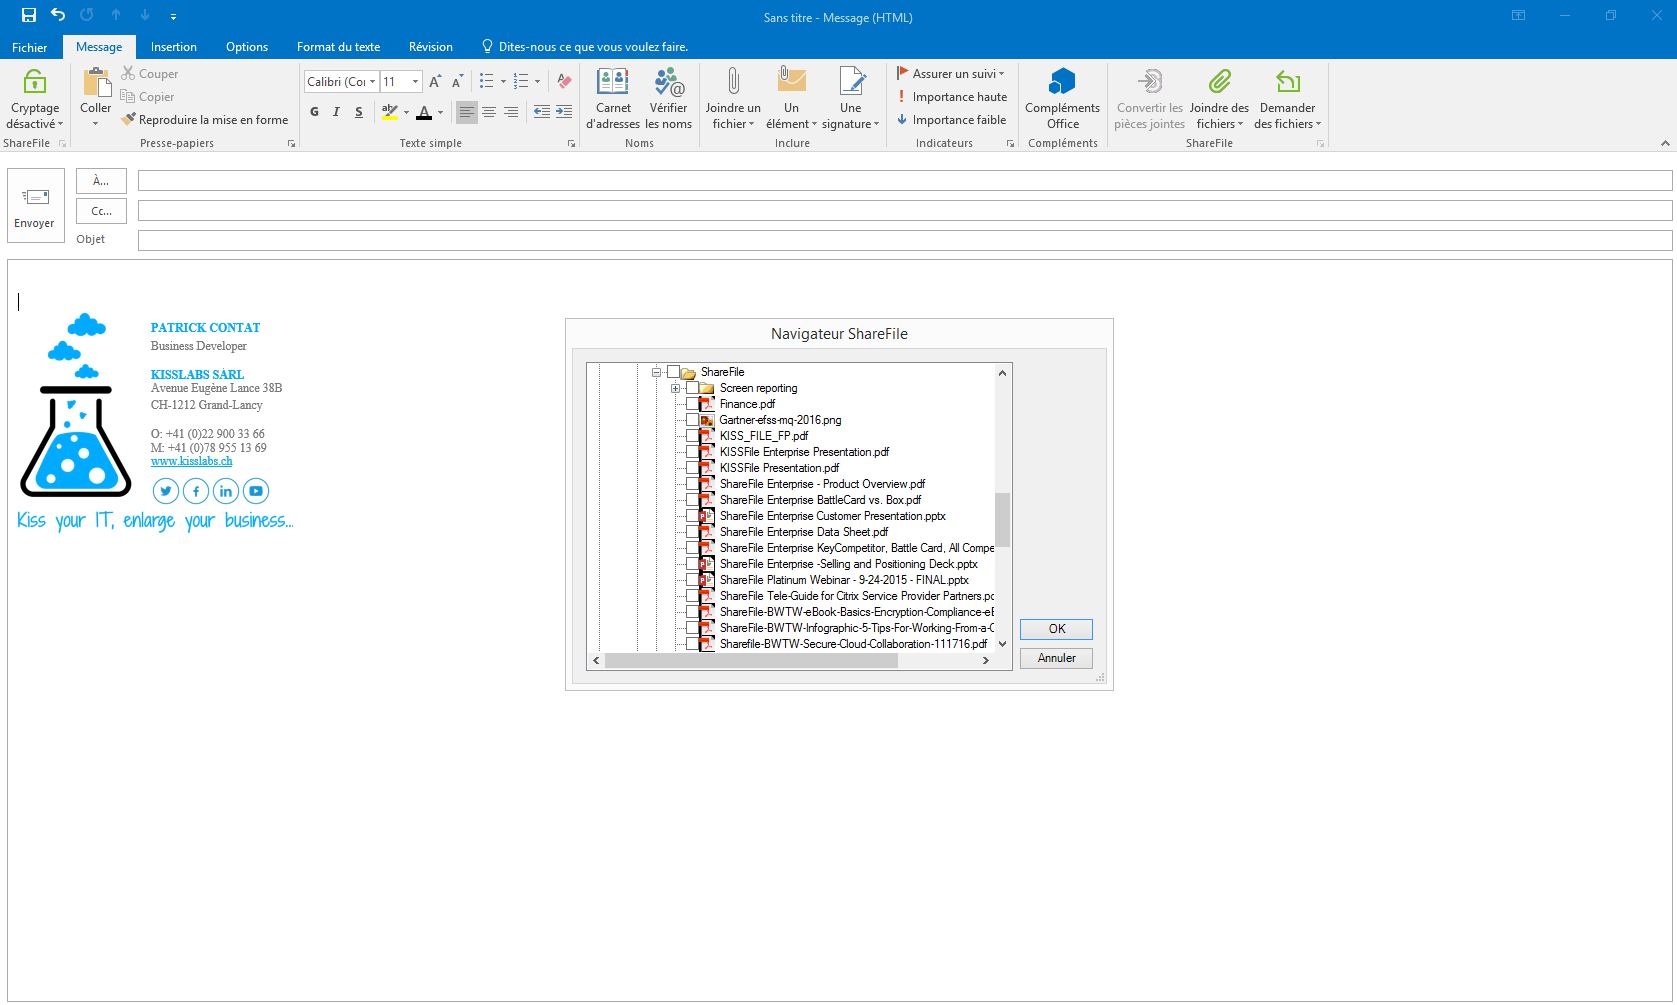The width and height of the screenshot is (1677, 1005).
Task: Click the Cc... button
Action: click(x=101, y=211)
